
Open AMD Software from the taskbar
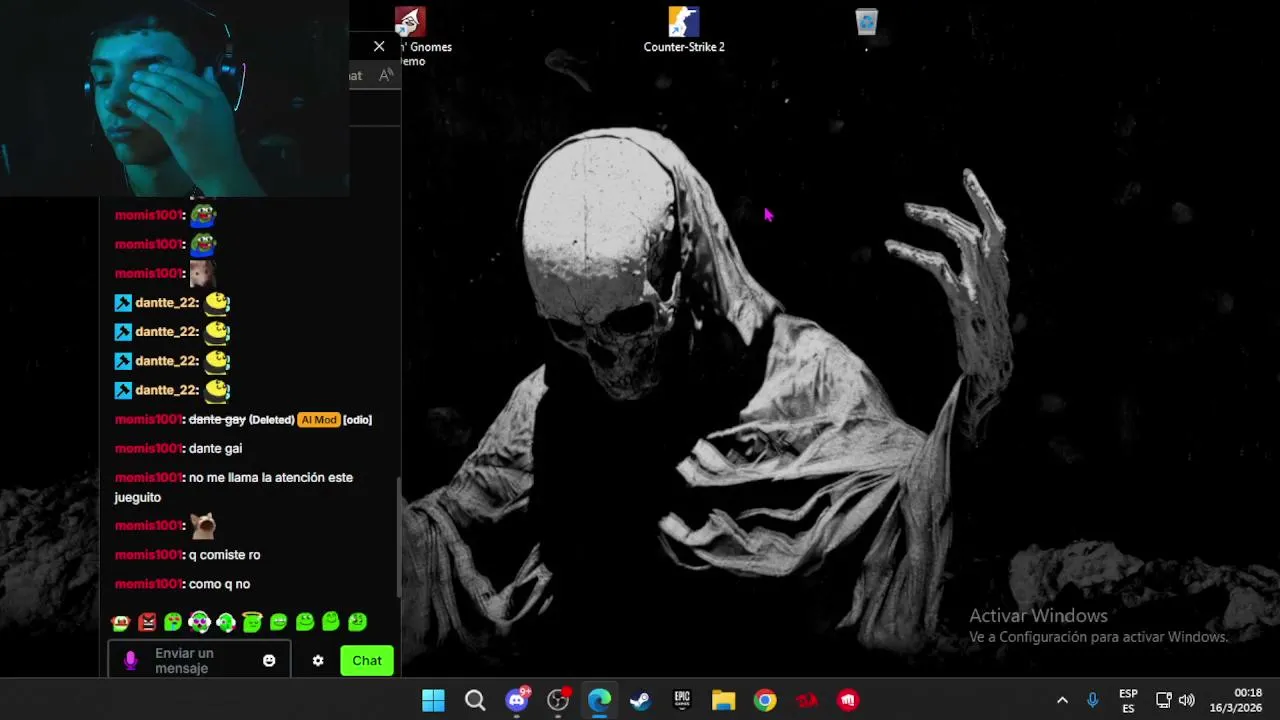click(x=806, y=700)
